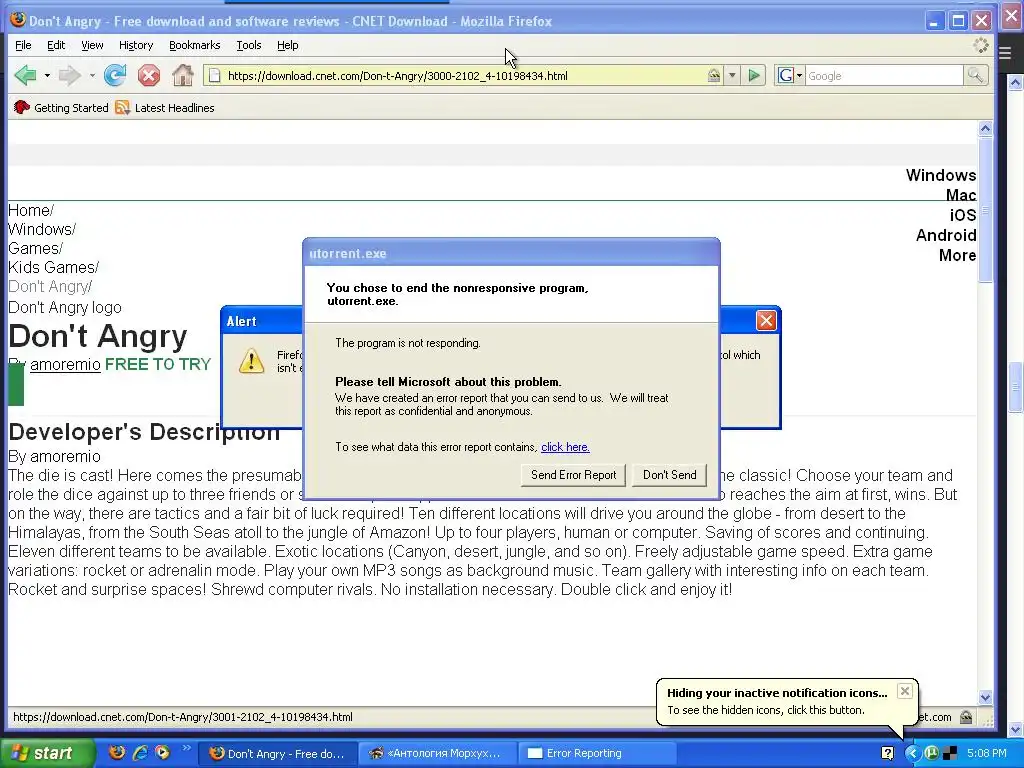Open the Tools menu
The width and height of the screenshot is (1024, 768).
[x=249, y=45]
